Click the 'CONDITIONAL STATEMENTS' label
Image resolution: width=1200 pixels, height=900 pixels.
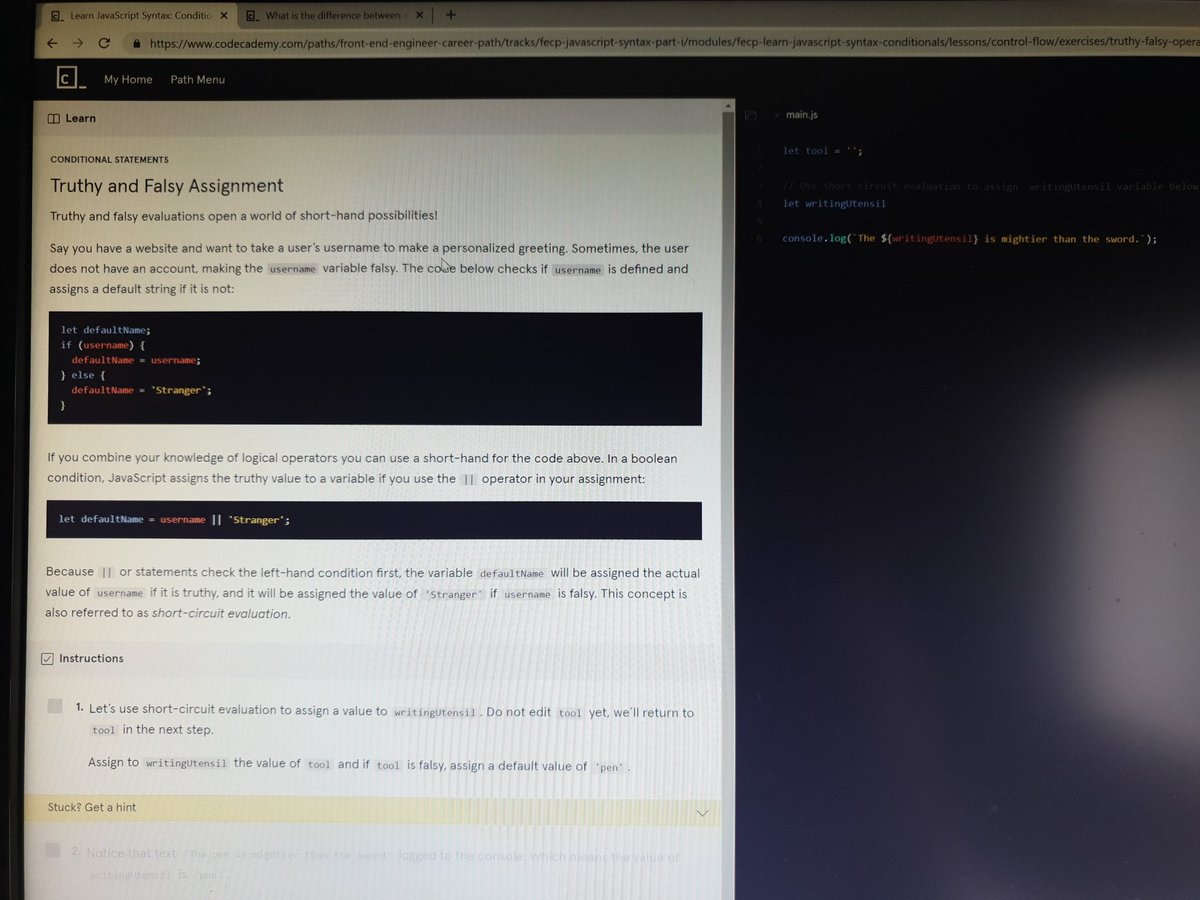tap(109, 160)
